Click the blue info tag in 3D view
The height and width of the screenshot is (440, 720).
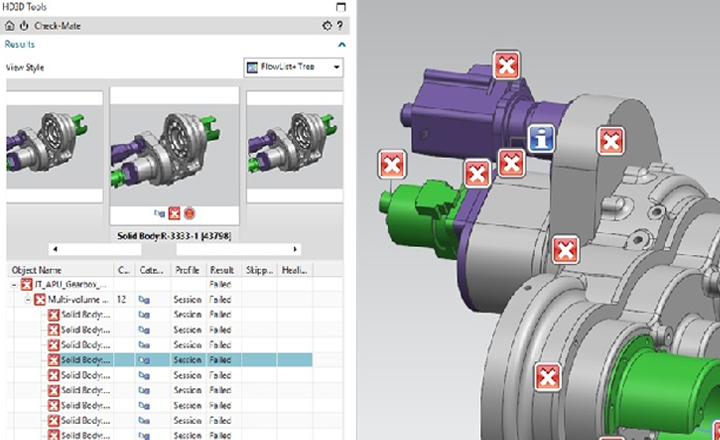coord(542,139)
